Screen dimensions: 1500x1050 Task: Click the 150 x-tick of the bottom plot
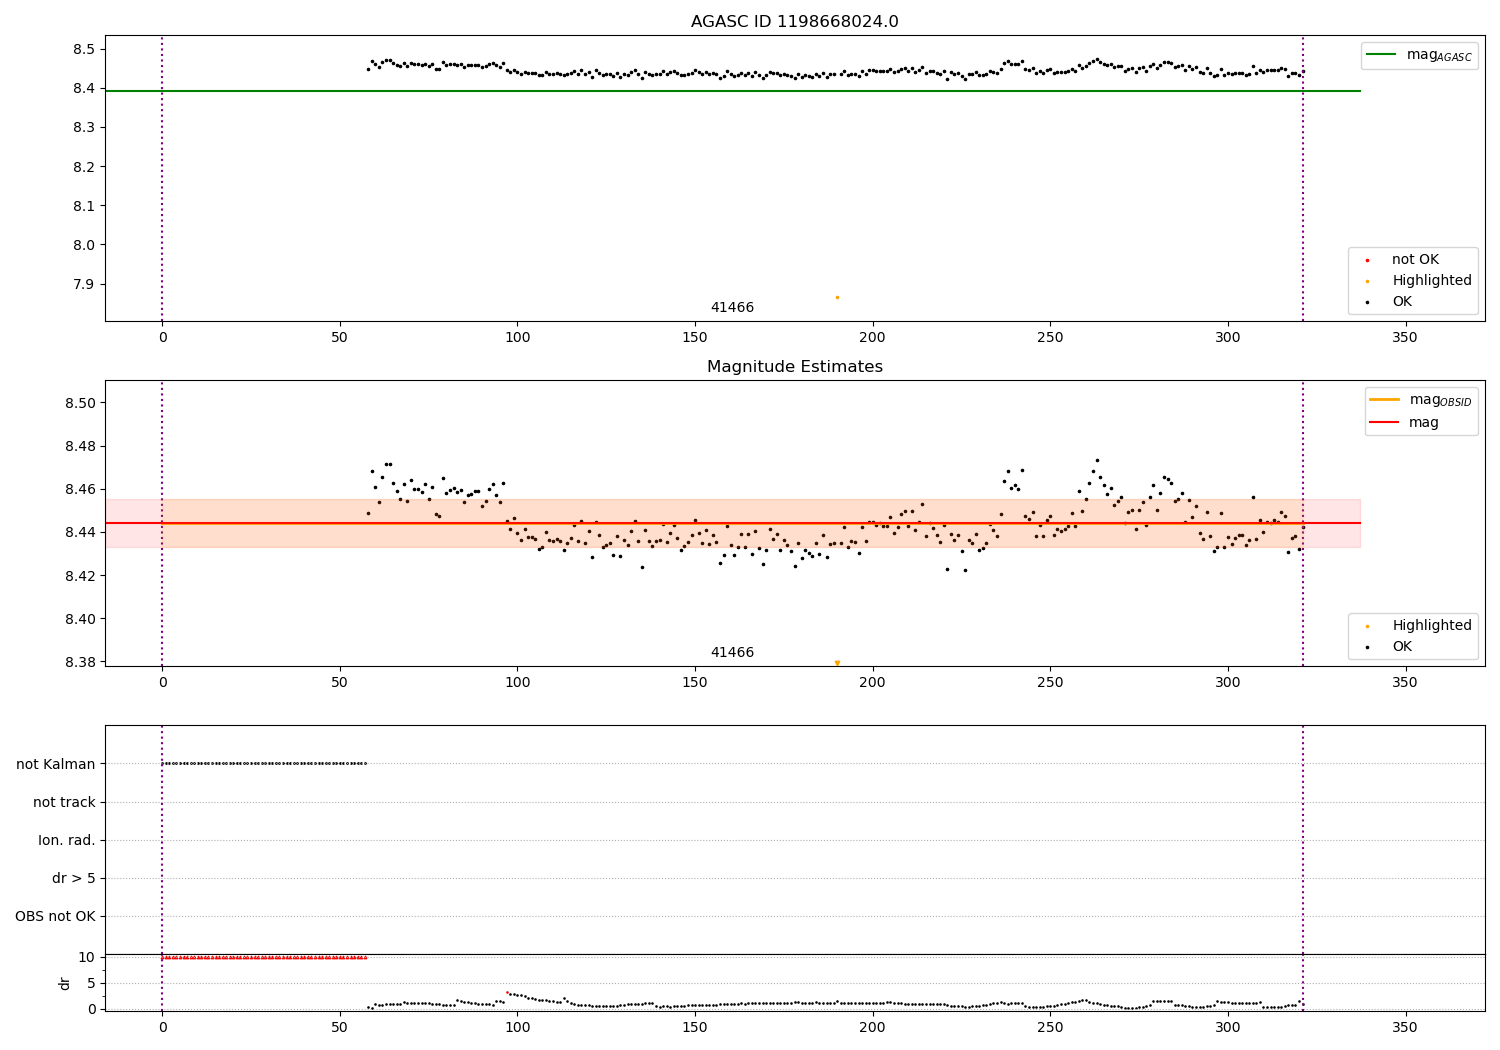(x=695, y=1027)
